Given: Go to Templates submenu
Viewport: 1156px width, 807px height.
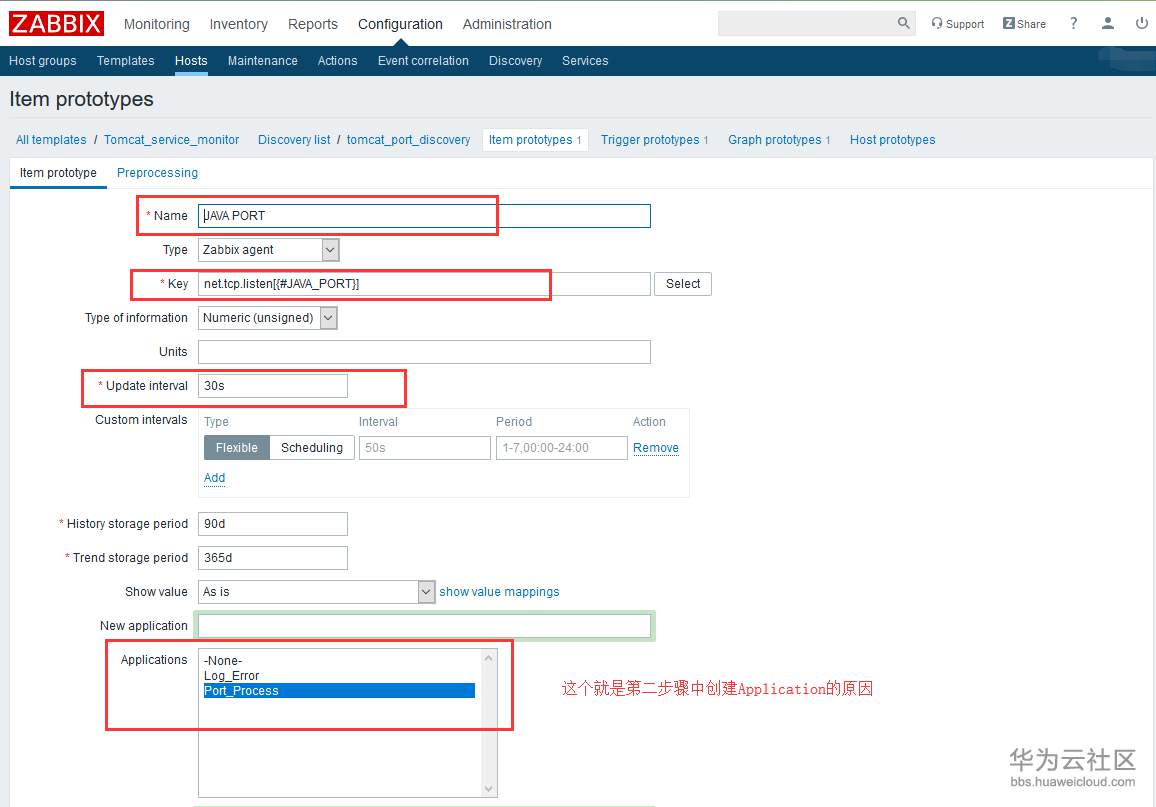Looking at the screenshot, I should (125, 60).
